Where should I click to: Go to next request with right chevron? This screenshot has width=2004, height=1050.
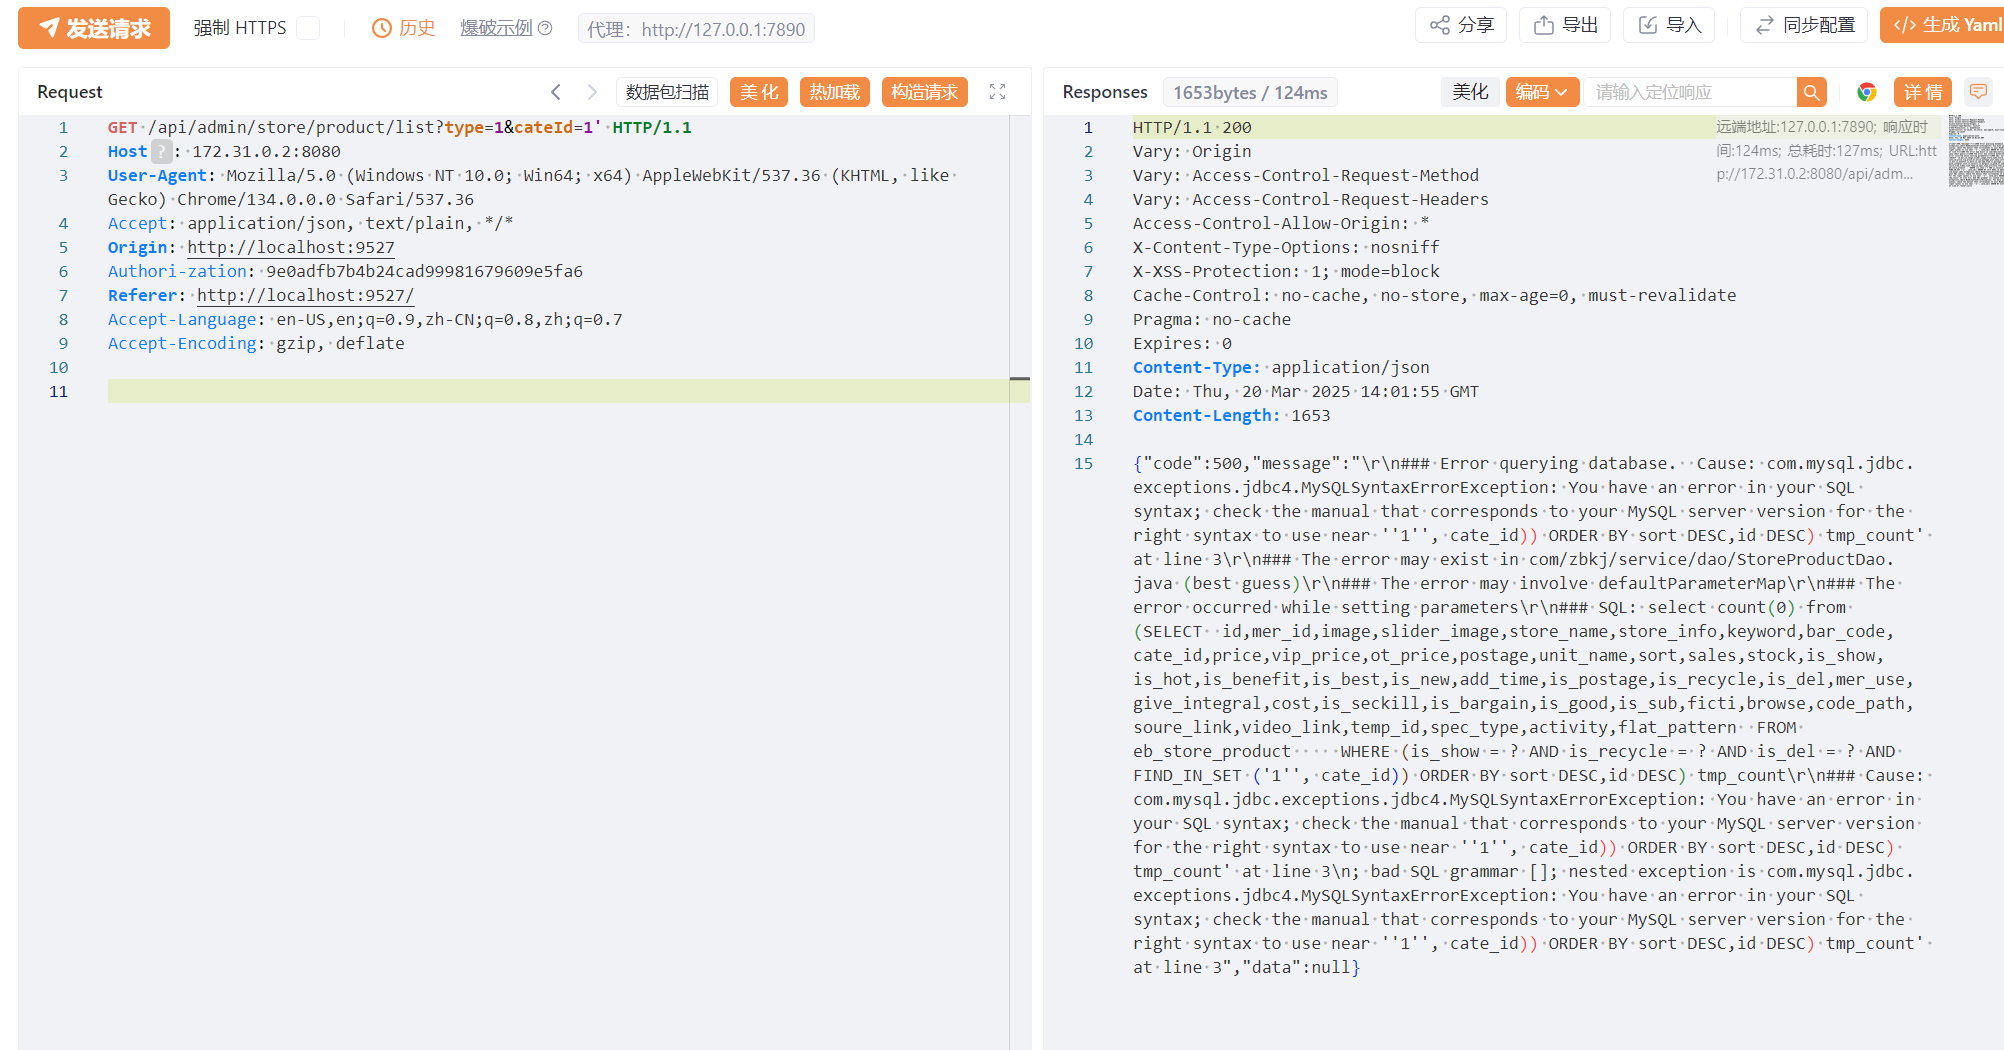pos(592,92)
